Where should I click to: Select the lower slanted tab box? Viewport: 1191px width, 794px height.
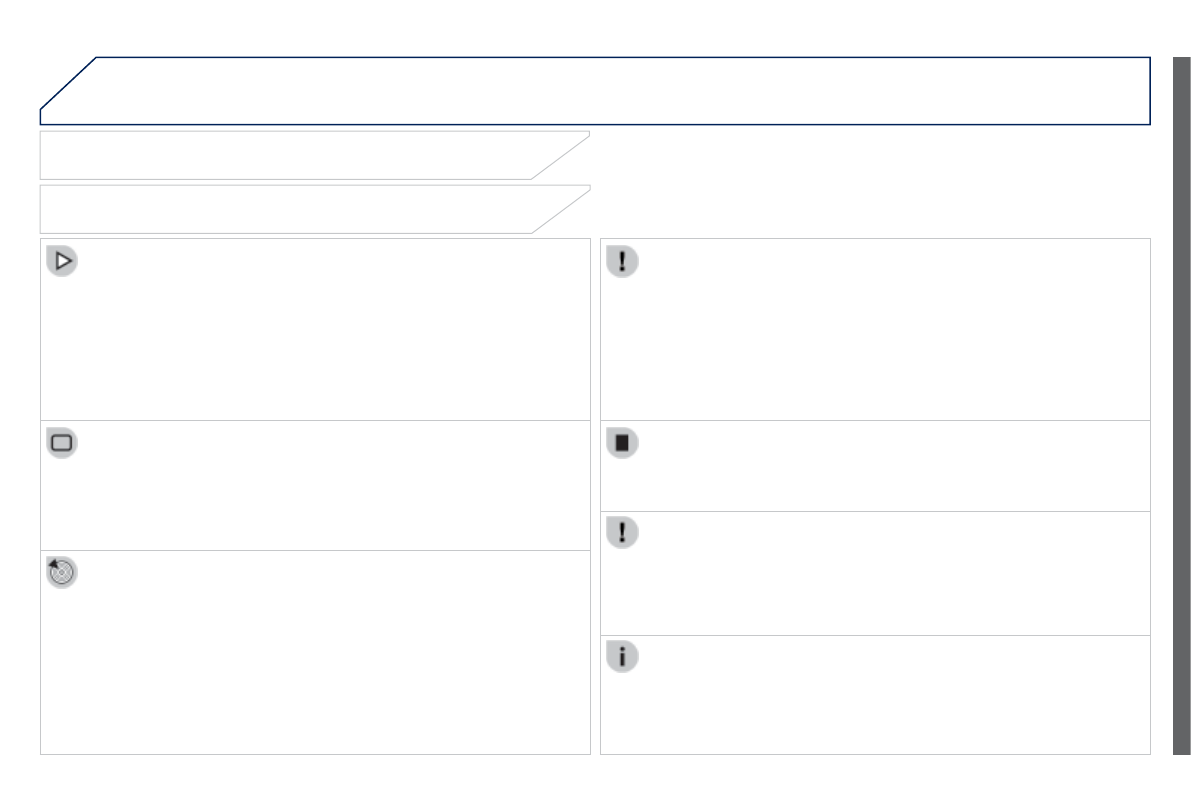290,209
